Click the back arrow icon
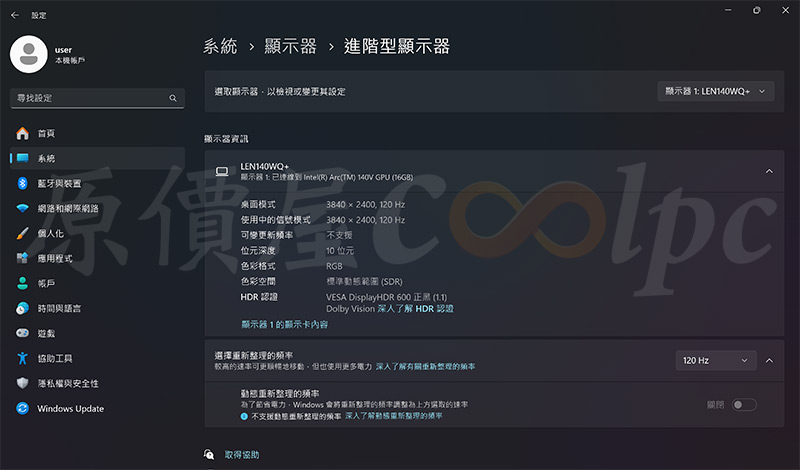 click(15, 15)
